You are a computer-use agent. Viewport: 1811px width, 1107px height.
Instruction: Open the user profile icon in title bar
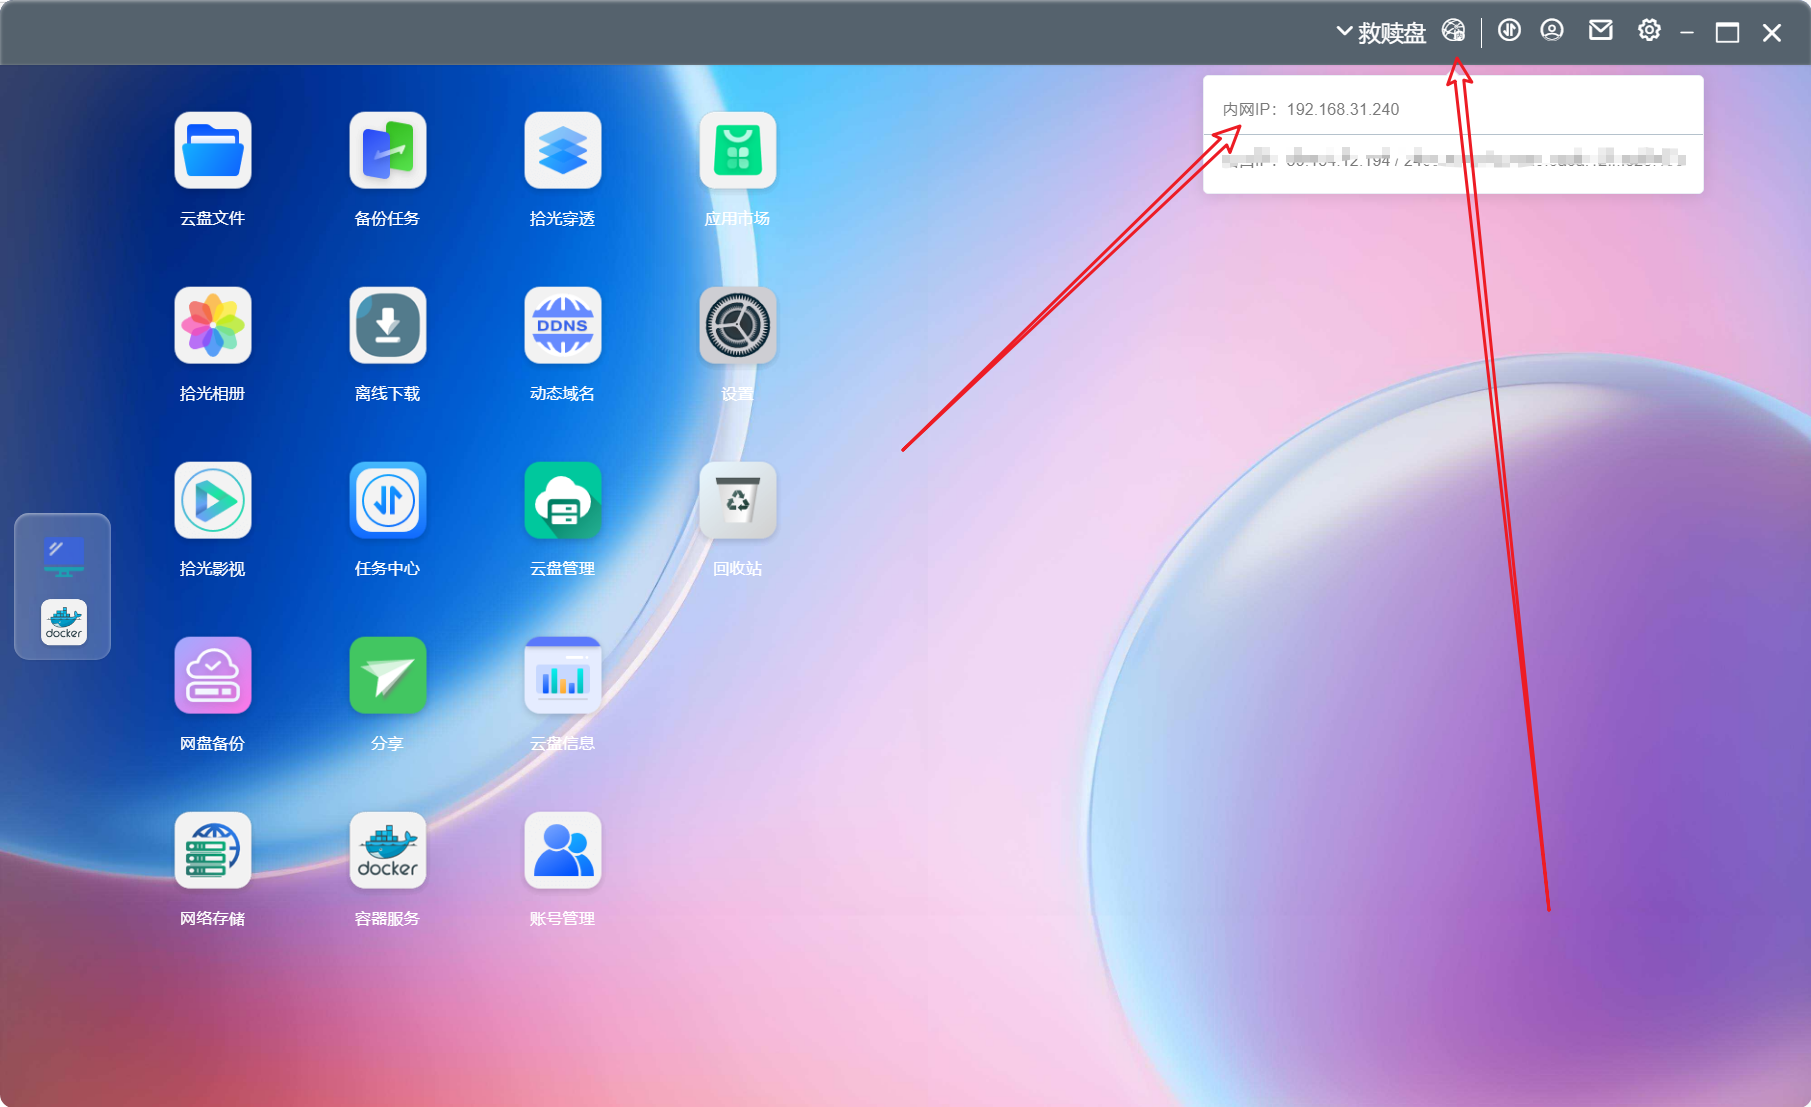tap(1552, 30)
